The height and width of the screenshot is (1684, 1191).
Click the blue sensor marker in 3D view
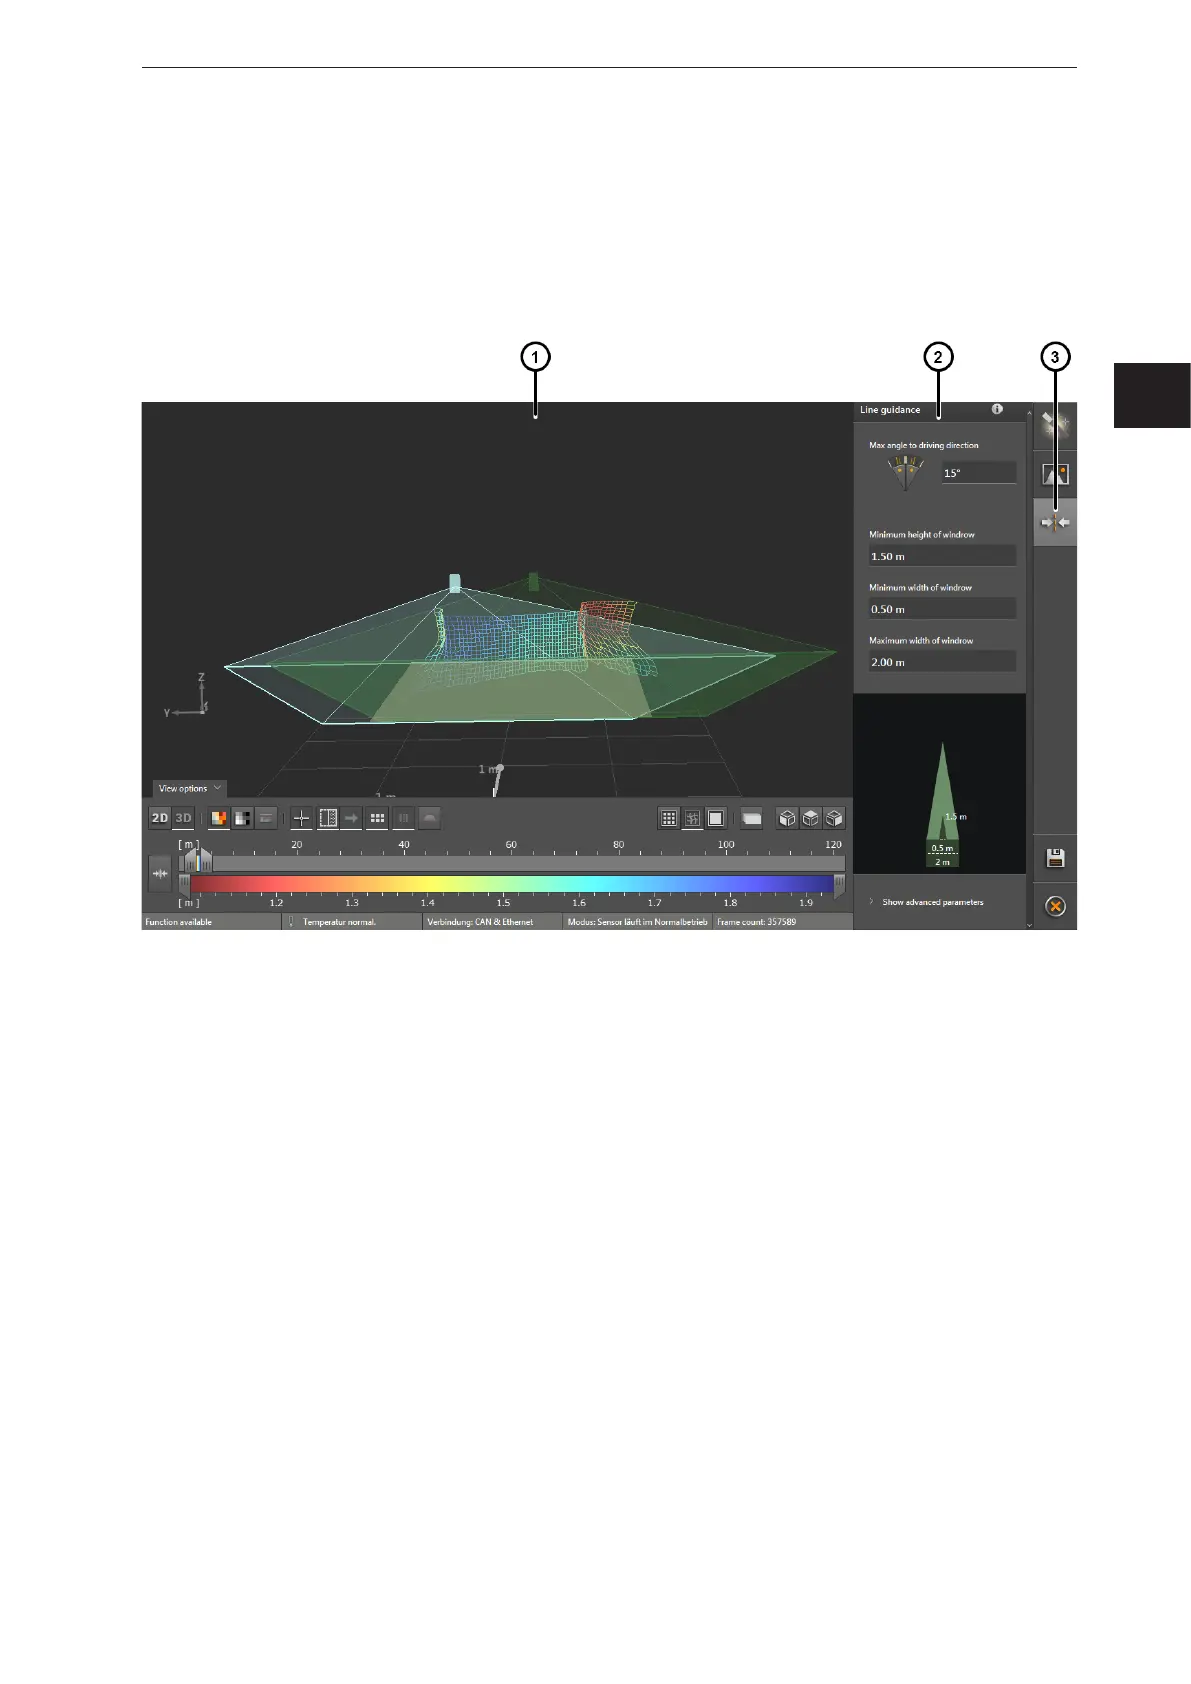coord(455,583)
